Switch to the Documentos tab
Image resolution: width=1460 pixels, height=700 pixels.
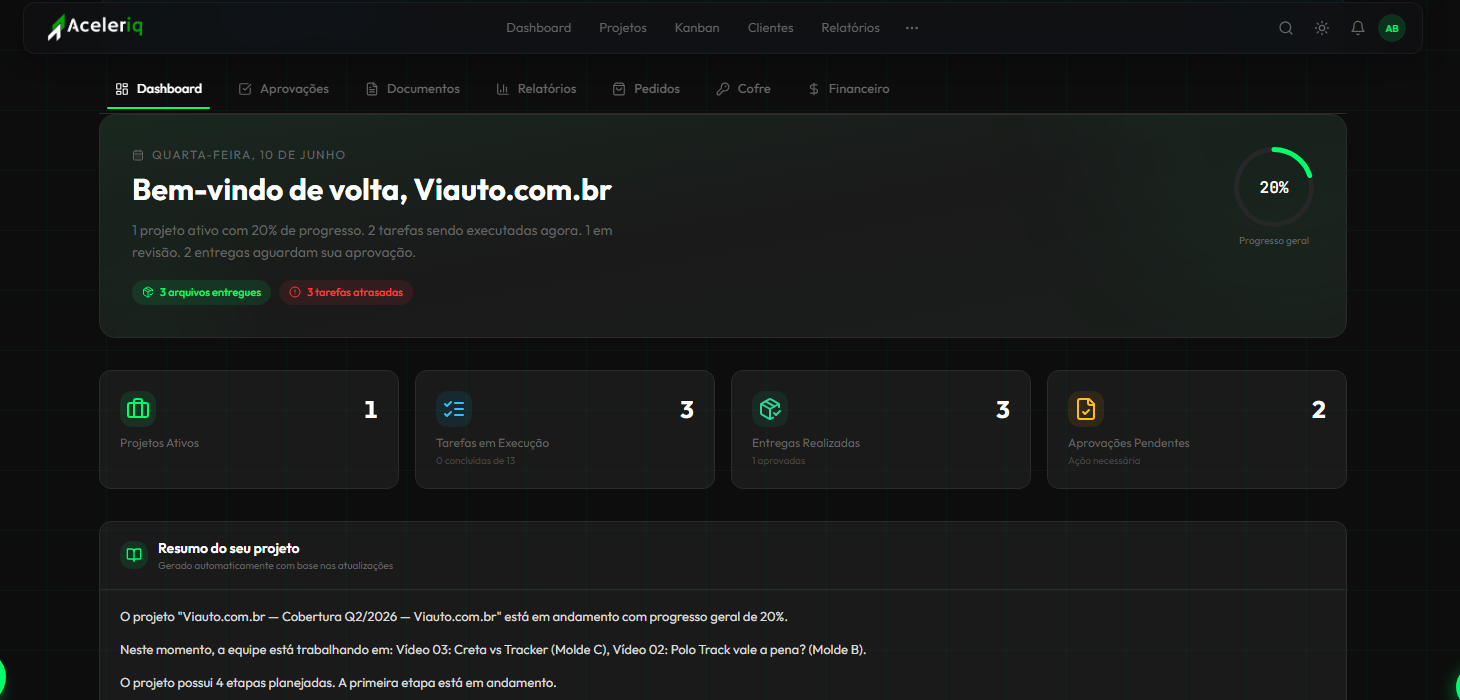click(412, 89)
